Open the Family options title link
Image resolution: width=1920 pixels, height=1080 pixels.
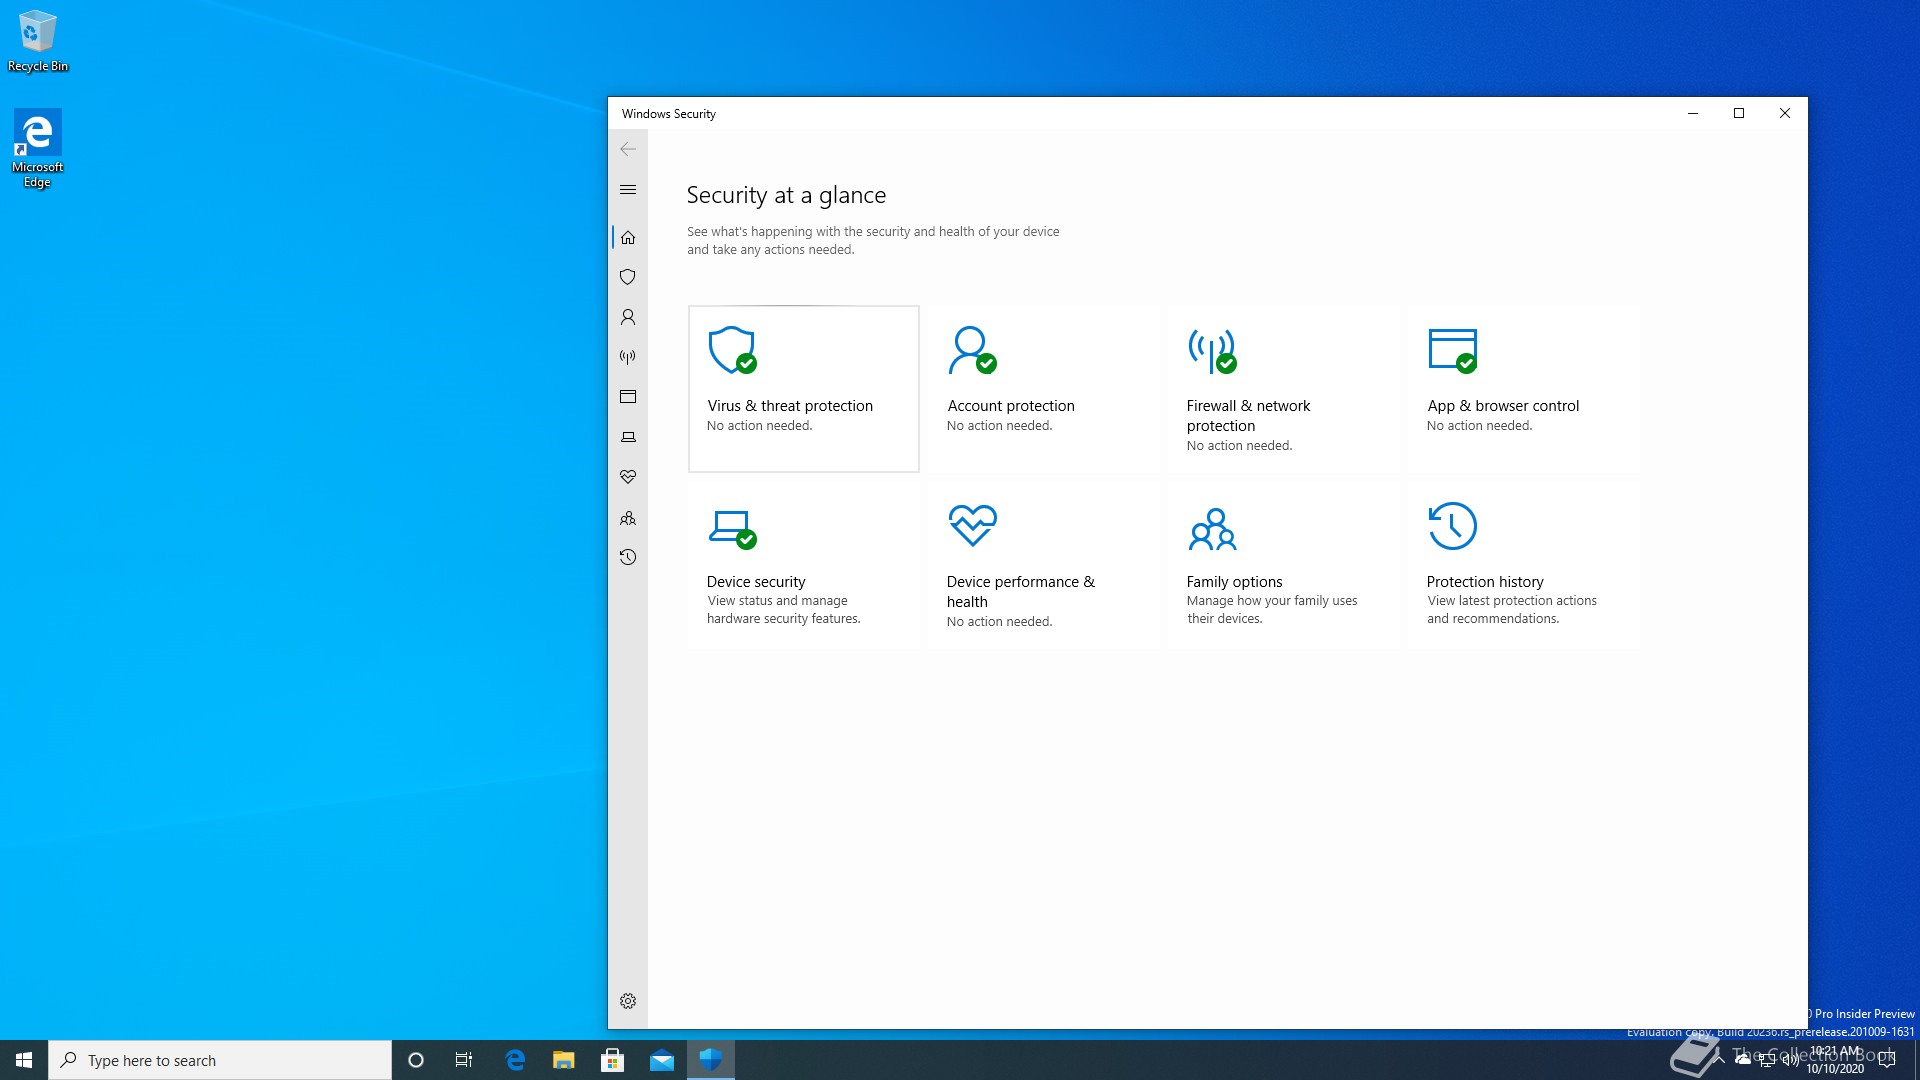[1234, 581]
